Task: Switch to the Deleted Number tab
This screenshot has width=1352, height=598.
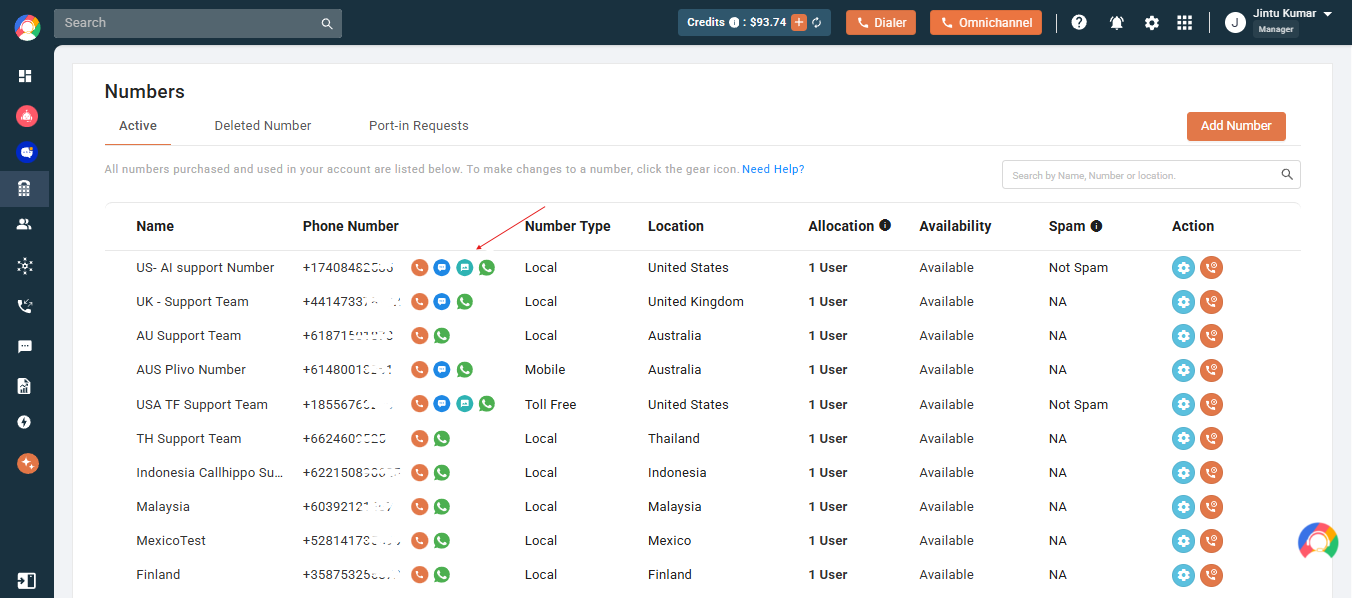Action: click(x=263, y=126)
